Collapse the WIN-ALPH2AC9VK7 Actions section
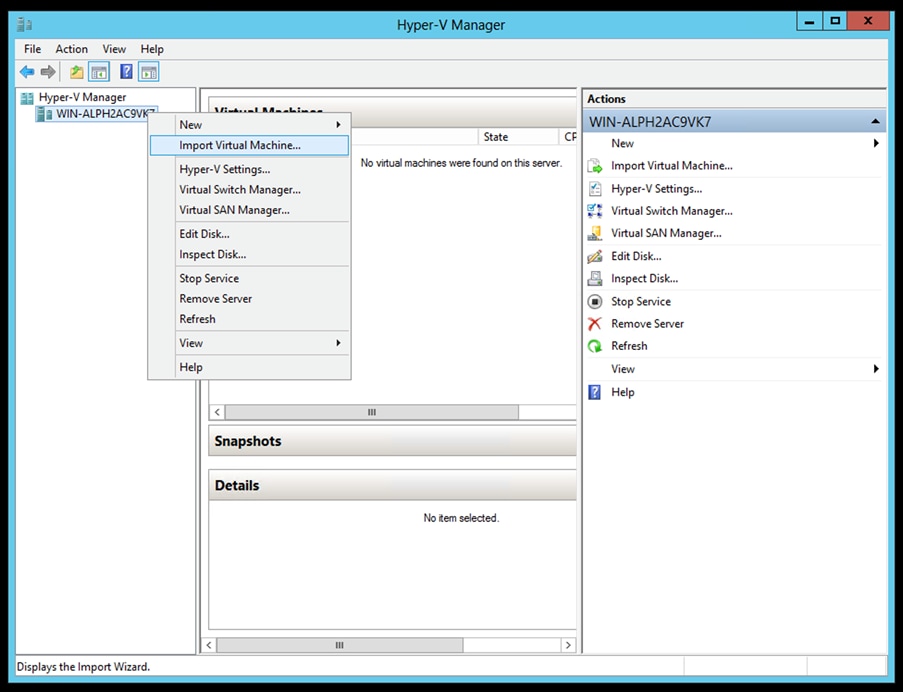The width and height of the screenshot is (903, 692). point(875,121)
